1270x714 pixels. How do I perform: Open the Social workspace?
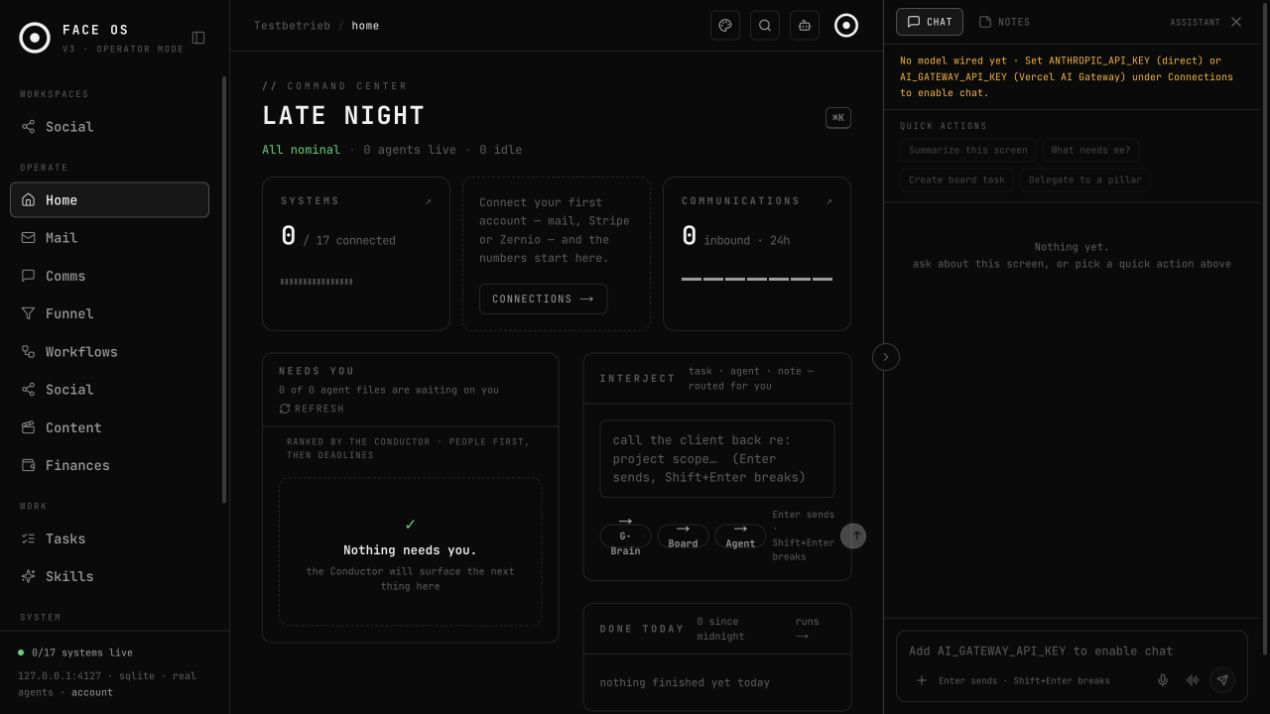110,127
